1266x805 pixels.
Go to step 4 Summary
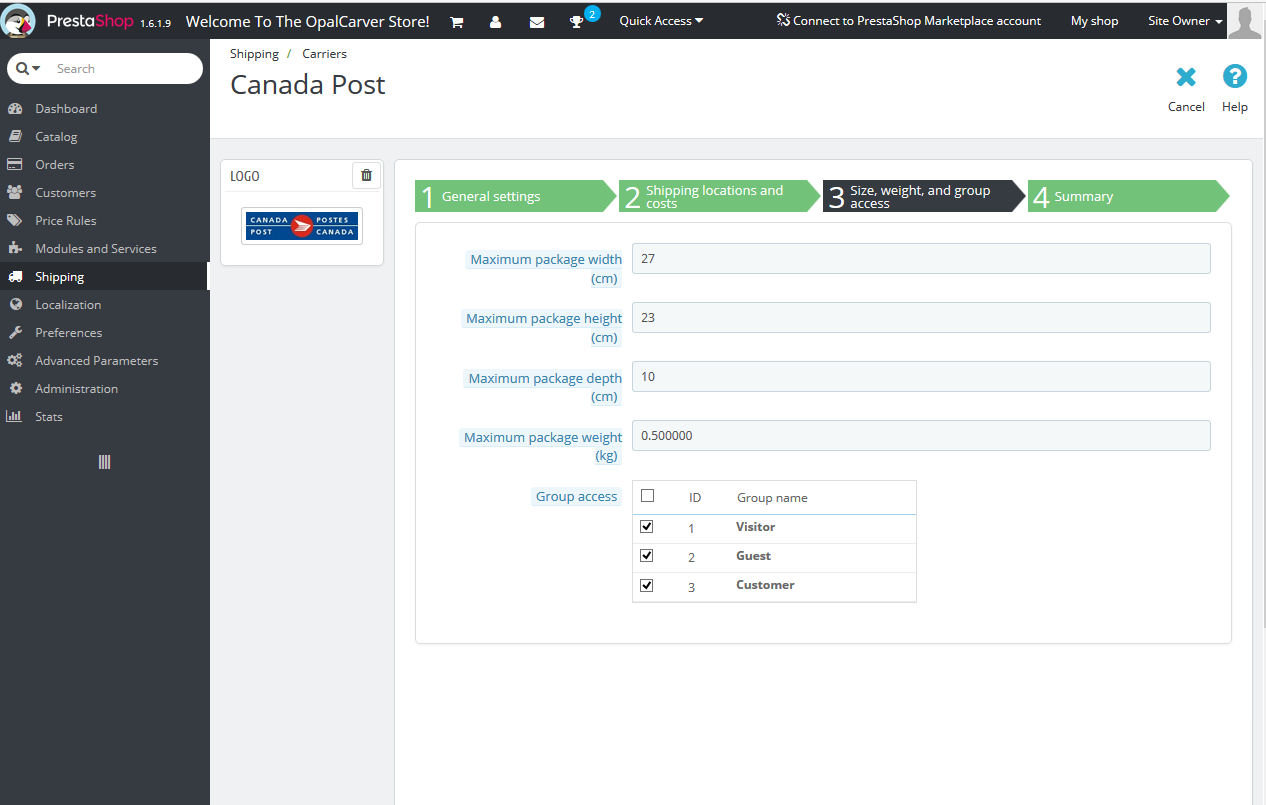[1128, 196]
